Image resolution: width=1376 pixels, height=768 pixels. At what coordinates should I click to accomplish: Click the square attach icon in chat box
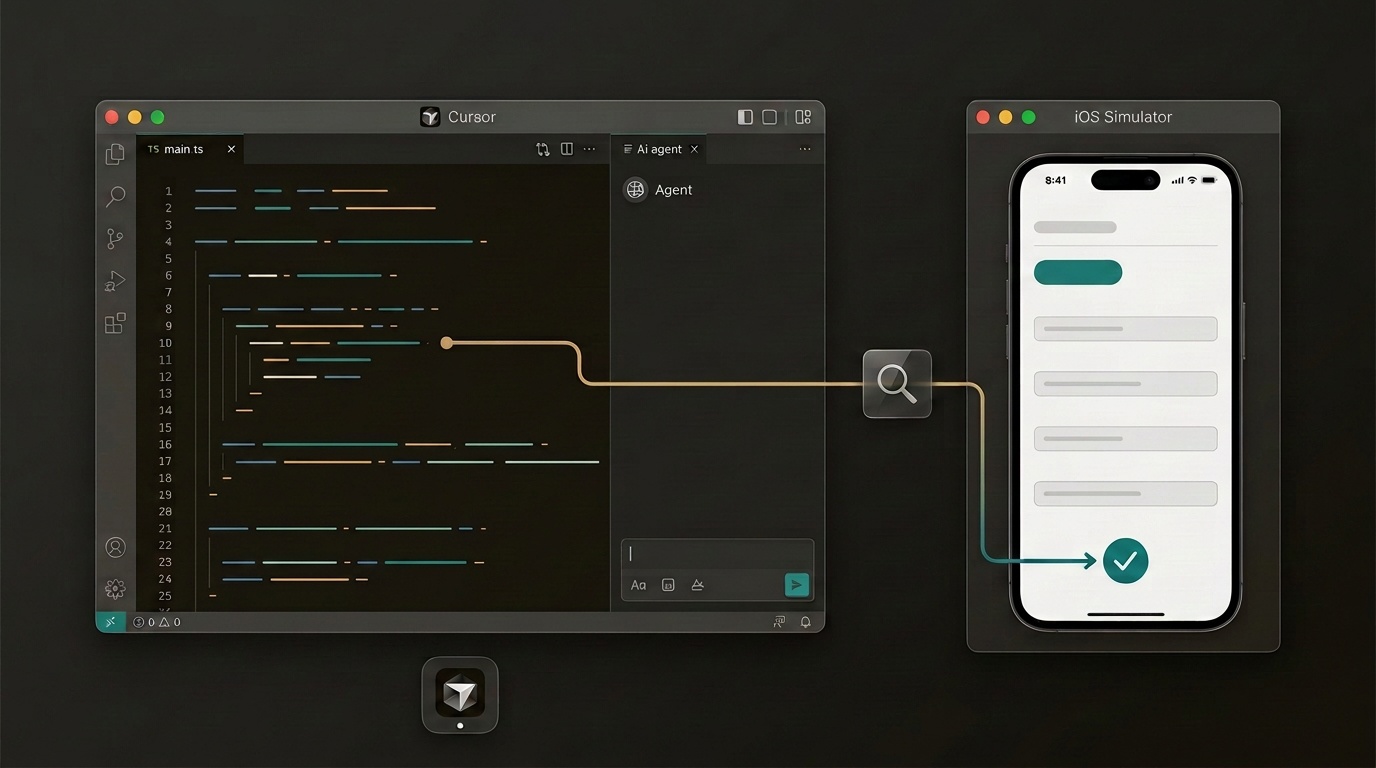[x=669, y=585]
